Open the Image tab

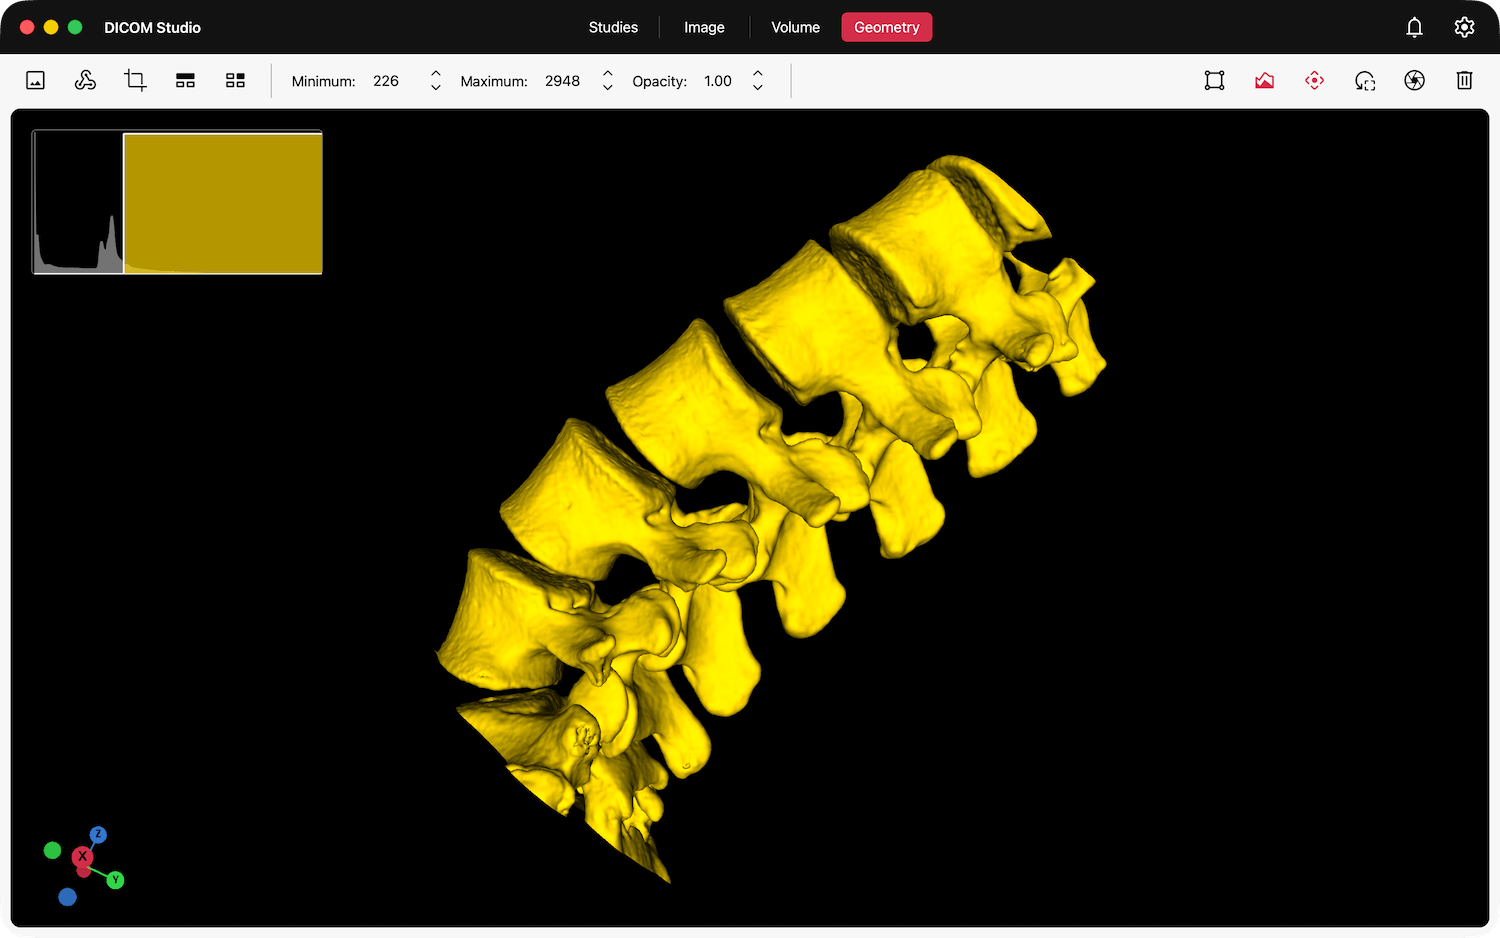pos(704,27)
